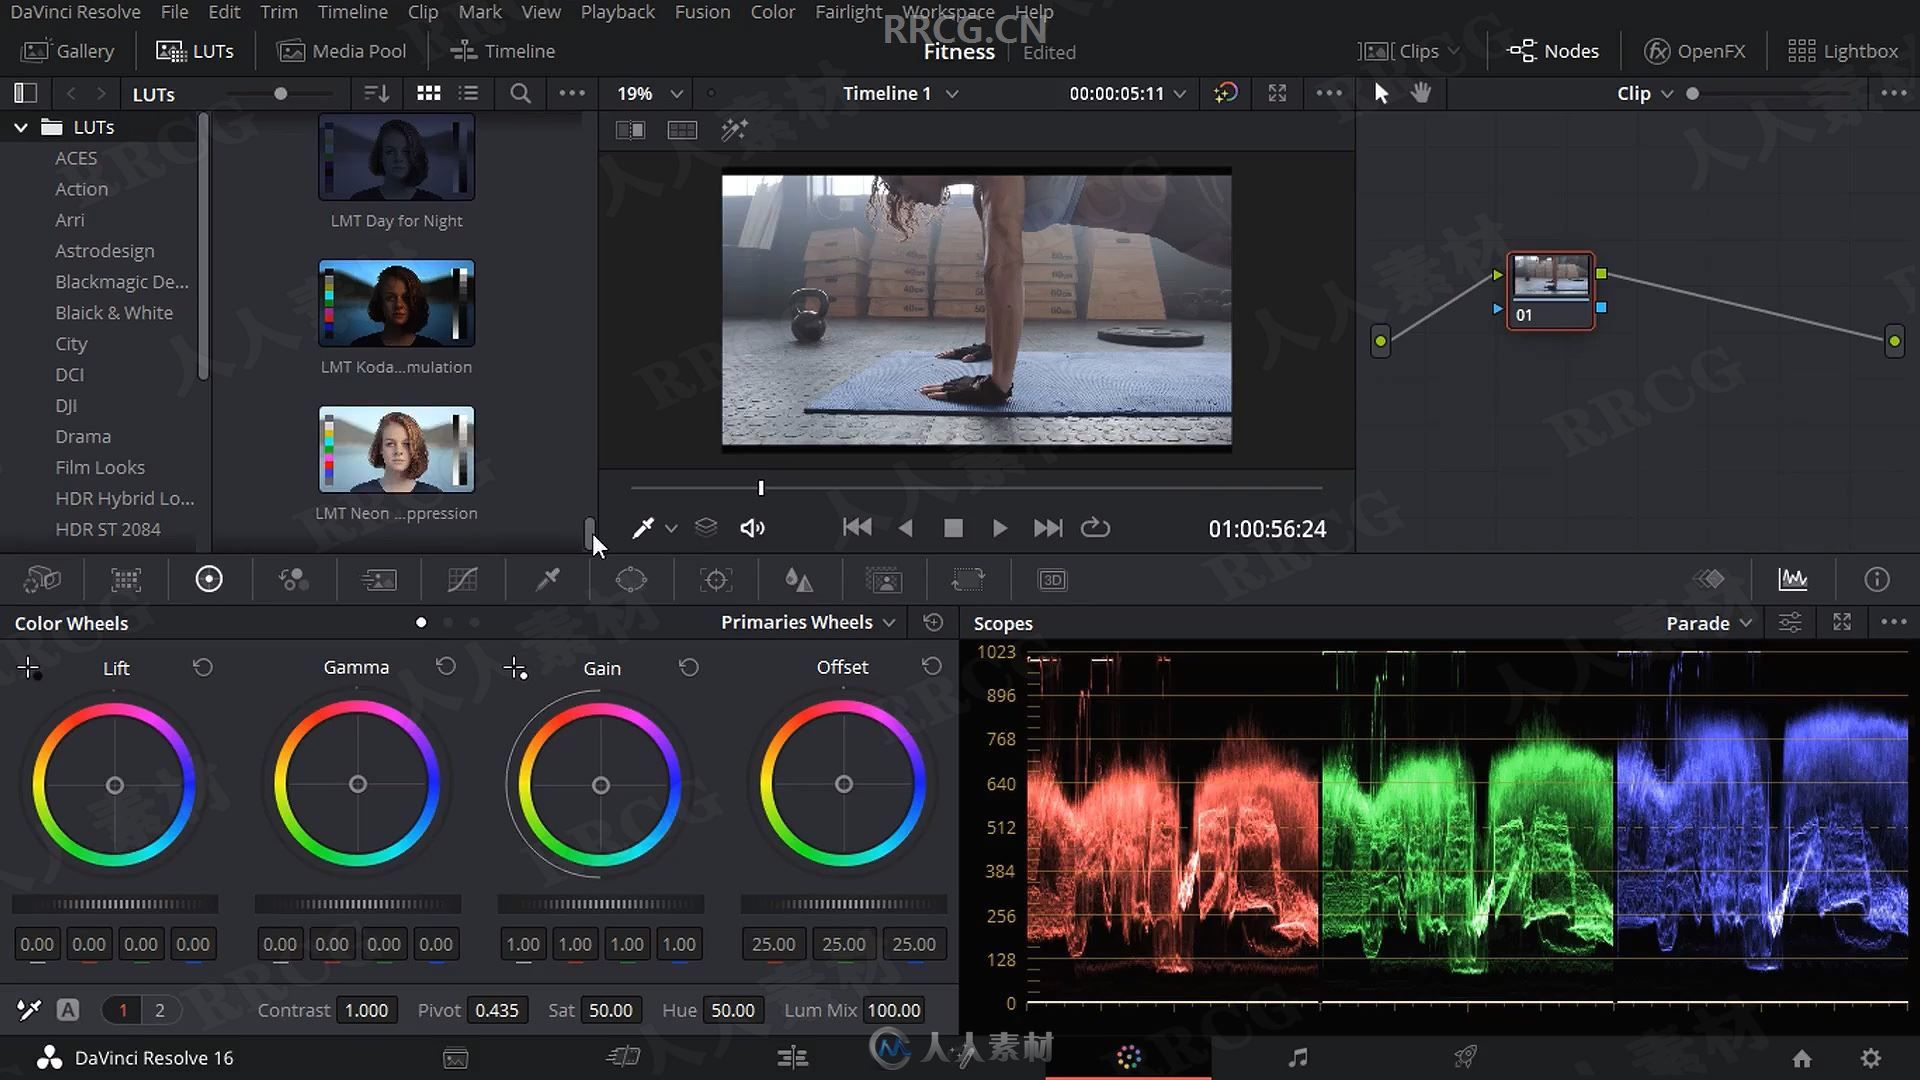The image size is (1920, 1080).
Task: Pick black point for Lift
Action: [29, 668]
